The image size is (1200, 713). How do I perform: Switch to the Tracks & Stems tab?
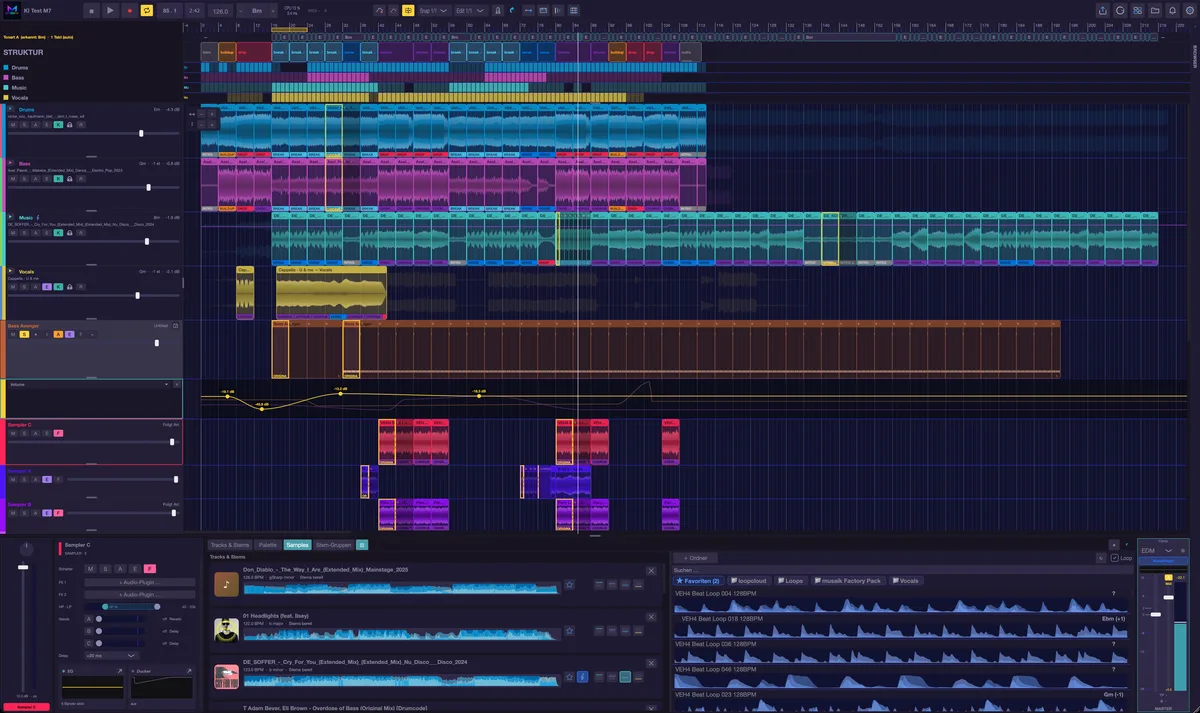(x=230, y=545)
